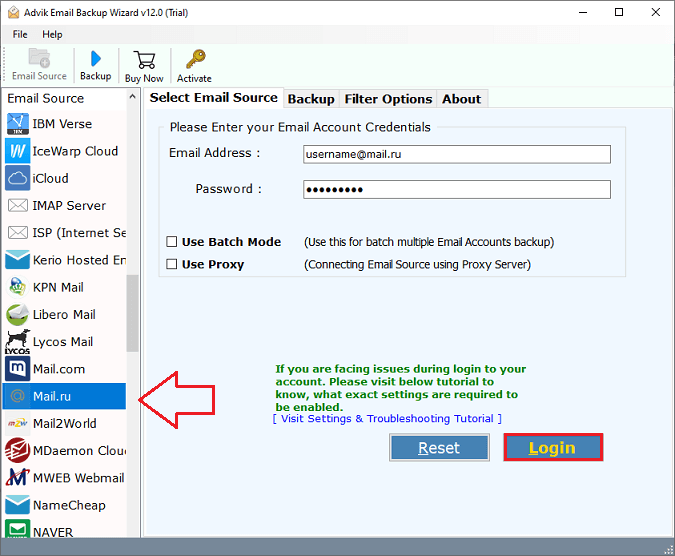Viewport: 675px width, 556px height.
Task: Select IceWarp Cloud label in source list
Action: [x=75, y=151]
